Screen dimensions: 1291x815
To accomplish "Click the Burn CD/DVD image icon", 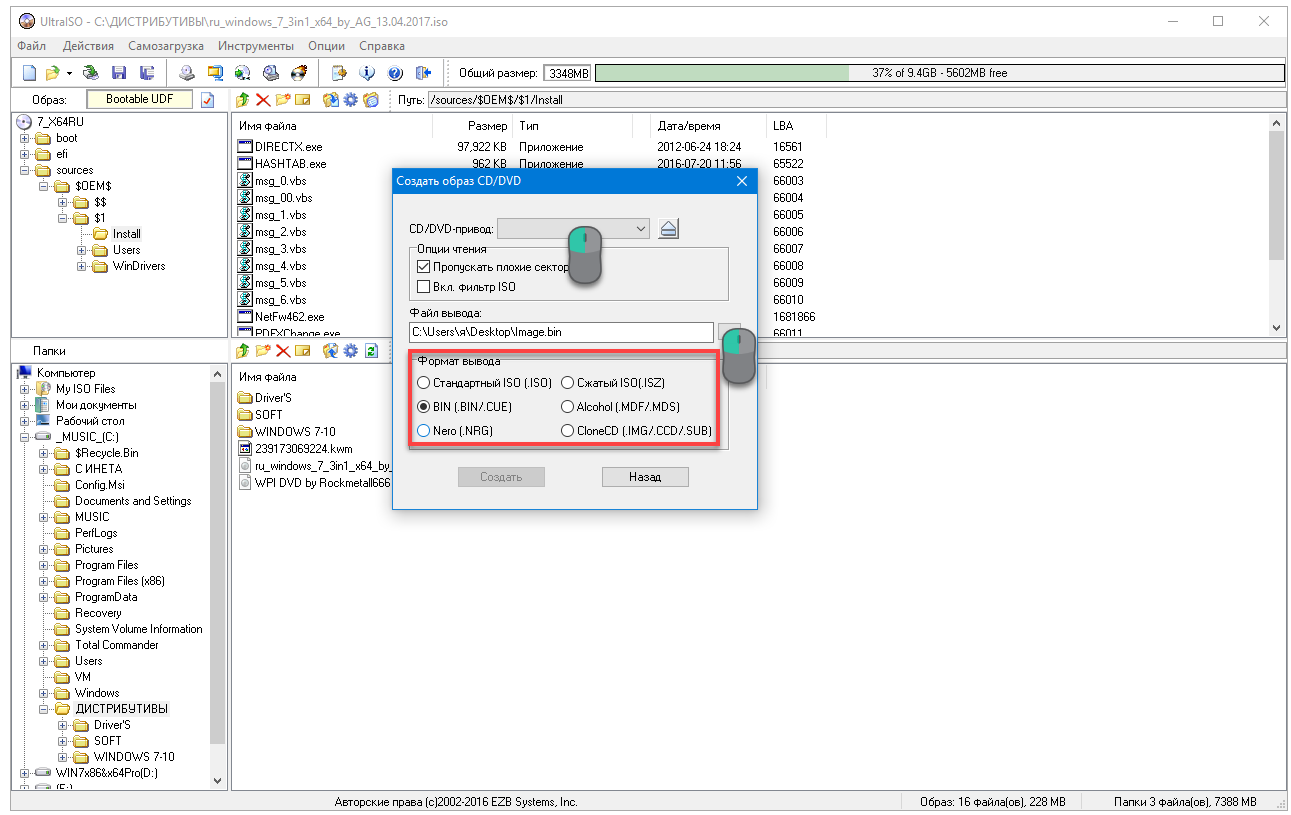I will 298,73.
